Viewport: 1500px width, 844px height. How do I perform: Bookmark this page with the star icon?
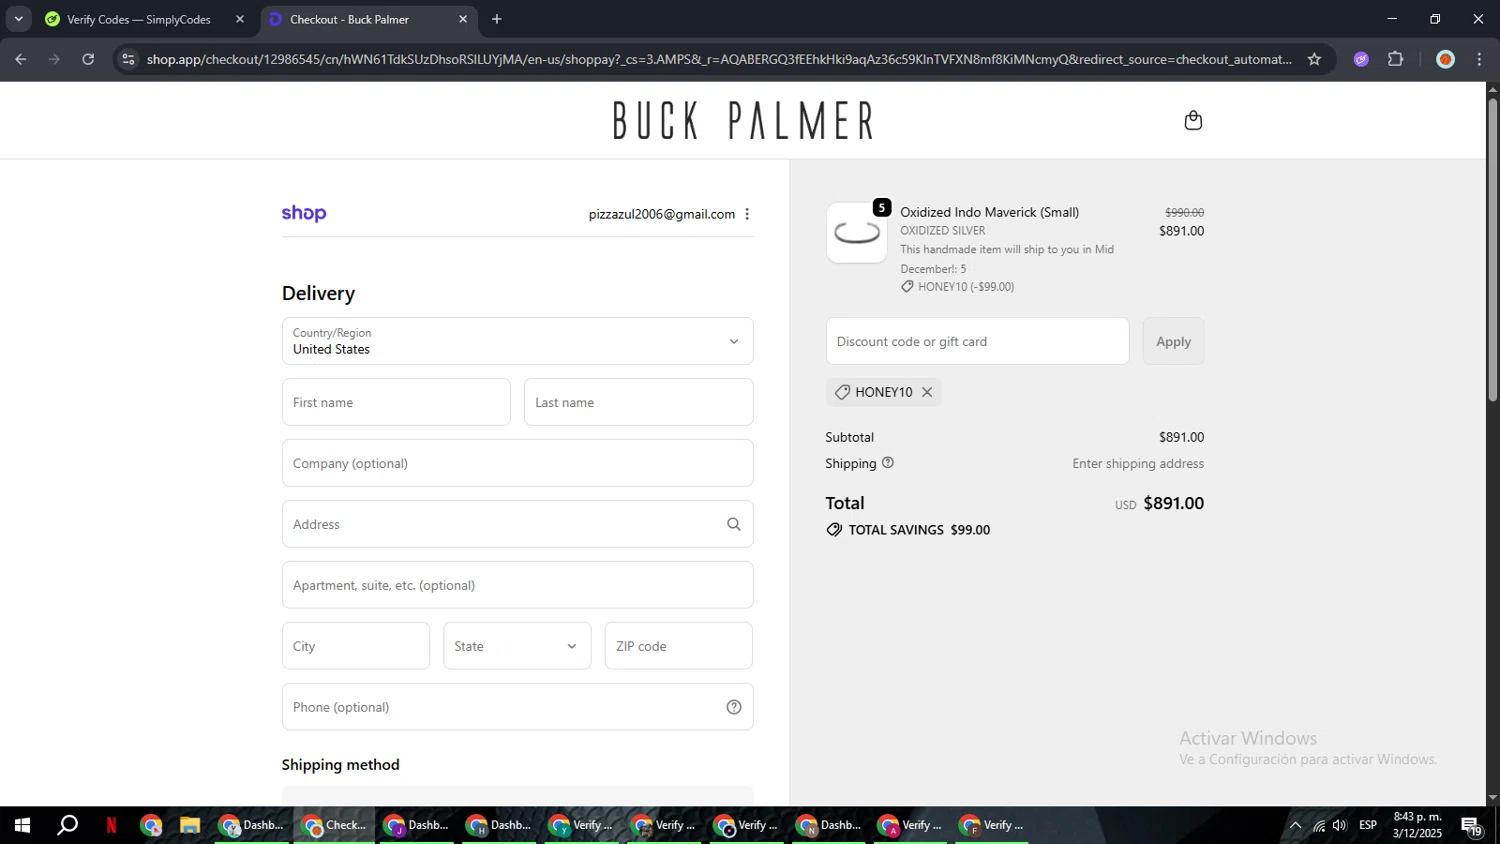pos(1314,59)
